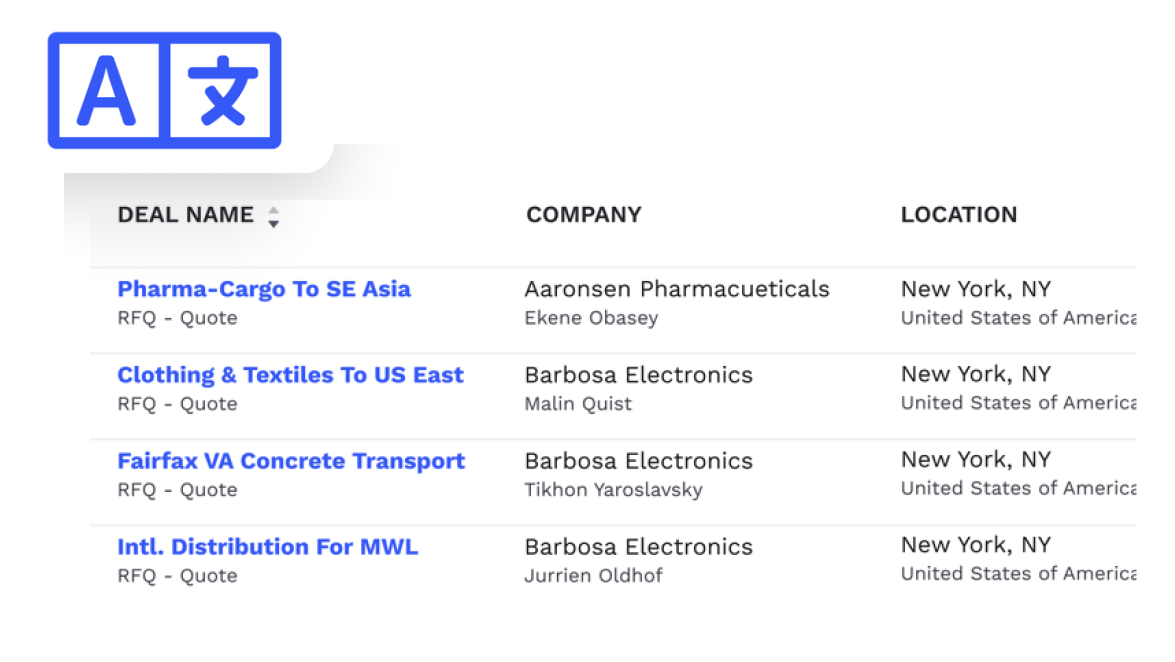This screenshot has height=662, width=1175.
Task: Click New York, NY in Fairfax row
Action: [976, 460]
